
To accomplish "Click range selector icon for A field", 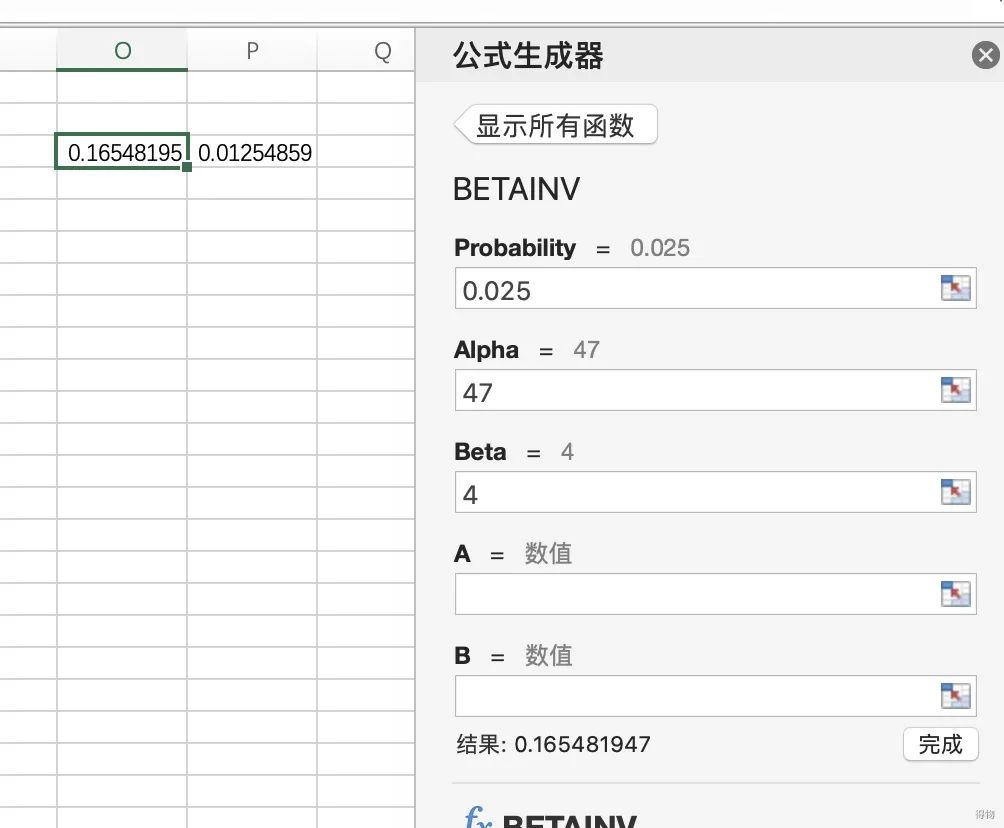I will point(955,594).
